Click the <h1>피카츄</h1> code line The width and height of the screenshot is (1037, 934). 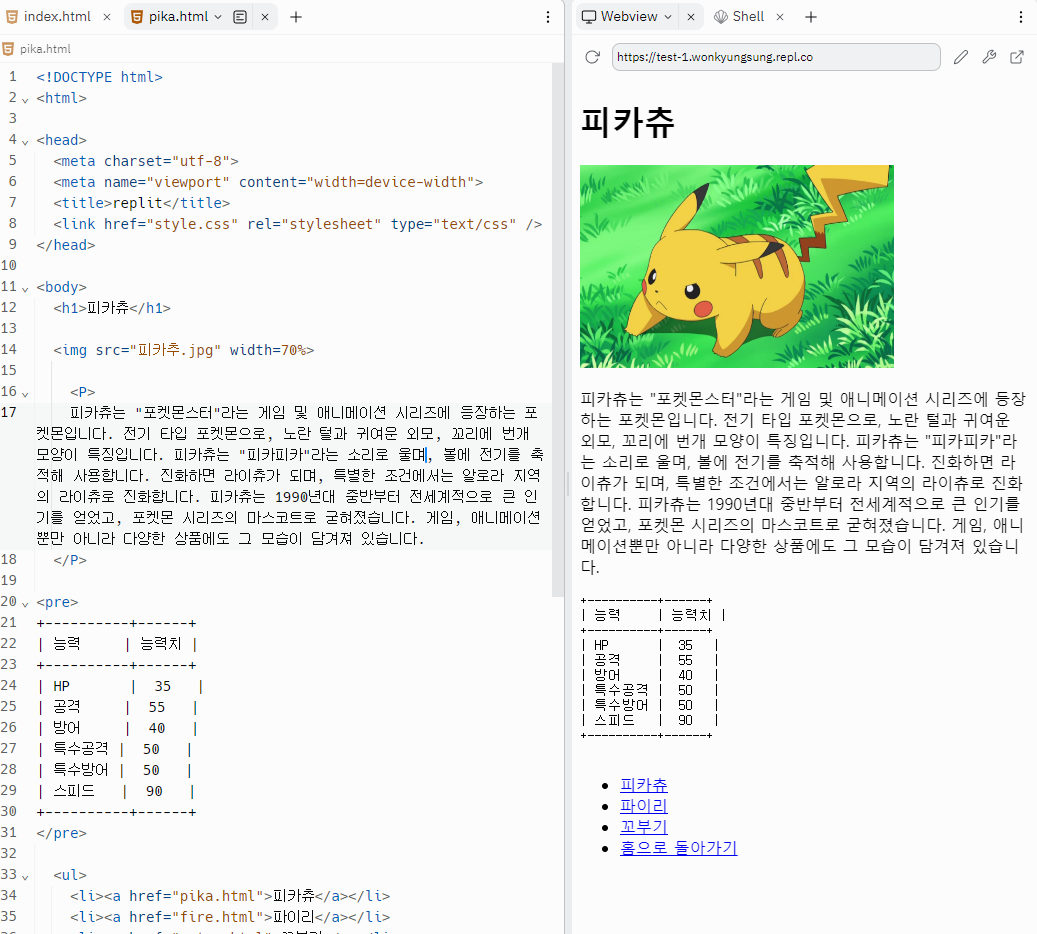pos(112,308)
